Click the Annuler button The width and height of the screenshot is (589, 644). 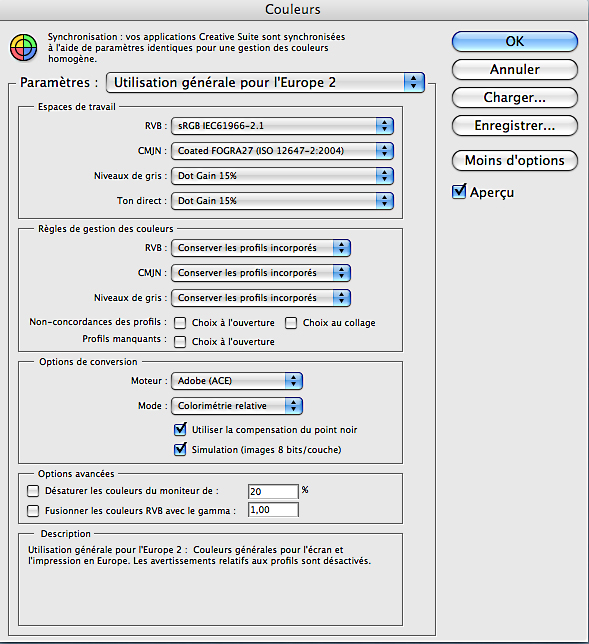pos(515,69)
